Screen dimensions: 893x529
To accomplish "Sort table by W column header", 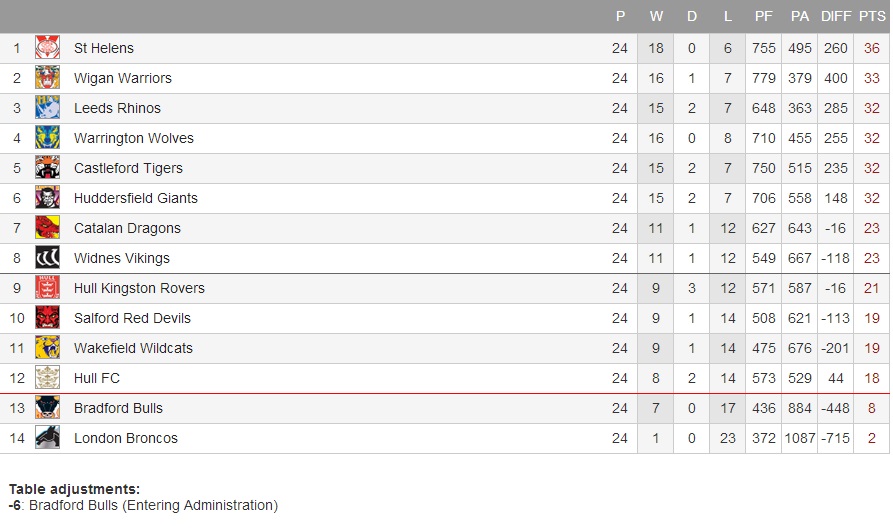I will 656,16.
